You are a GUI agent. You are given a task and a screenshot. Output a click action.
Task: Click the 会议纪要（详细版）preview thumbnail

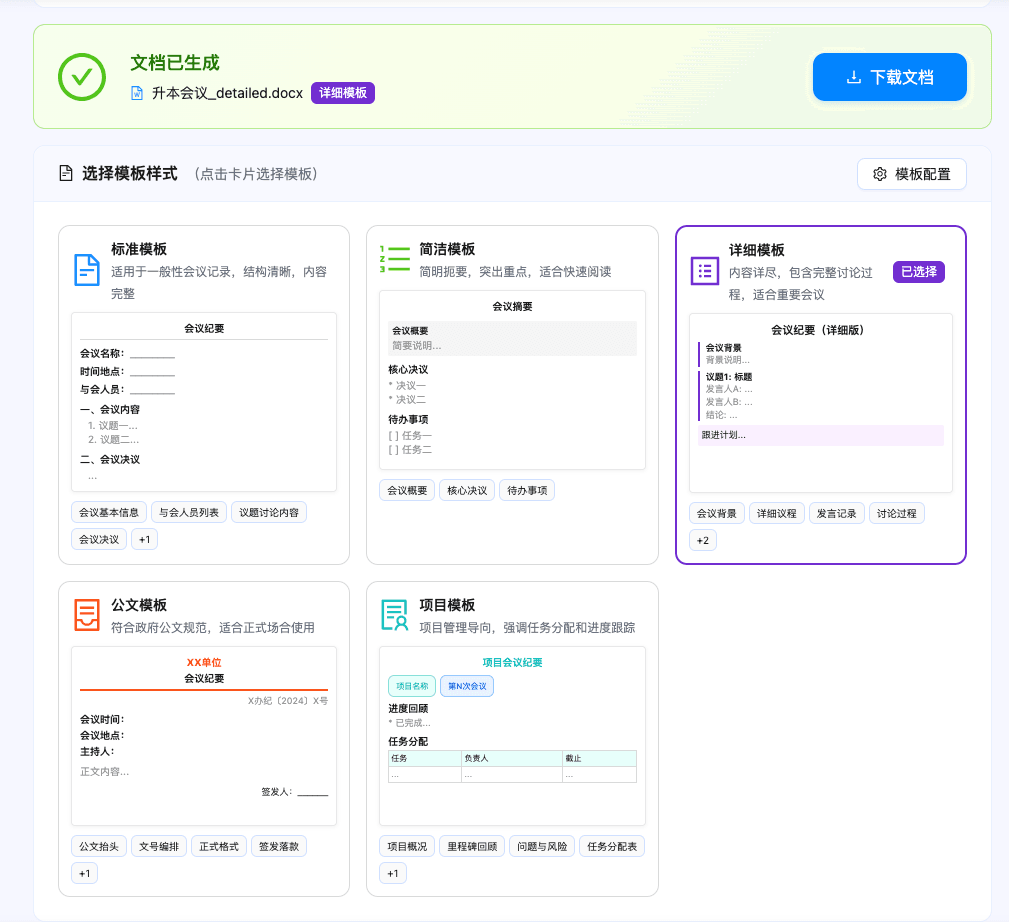click(x=820, y=403)
